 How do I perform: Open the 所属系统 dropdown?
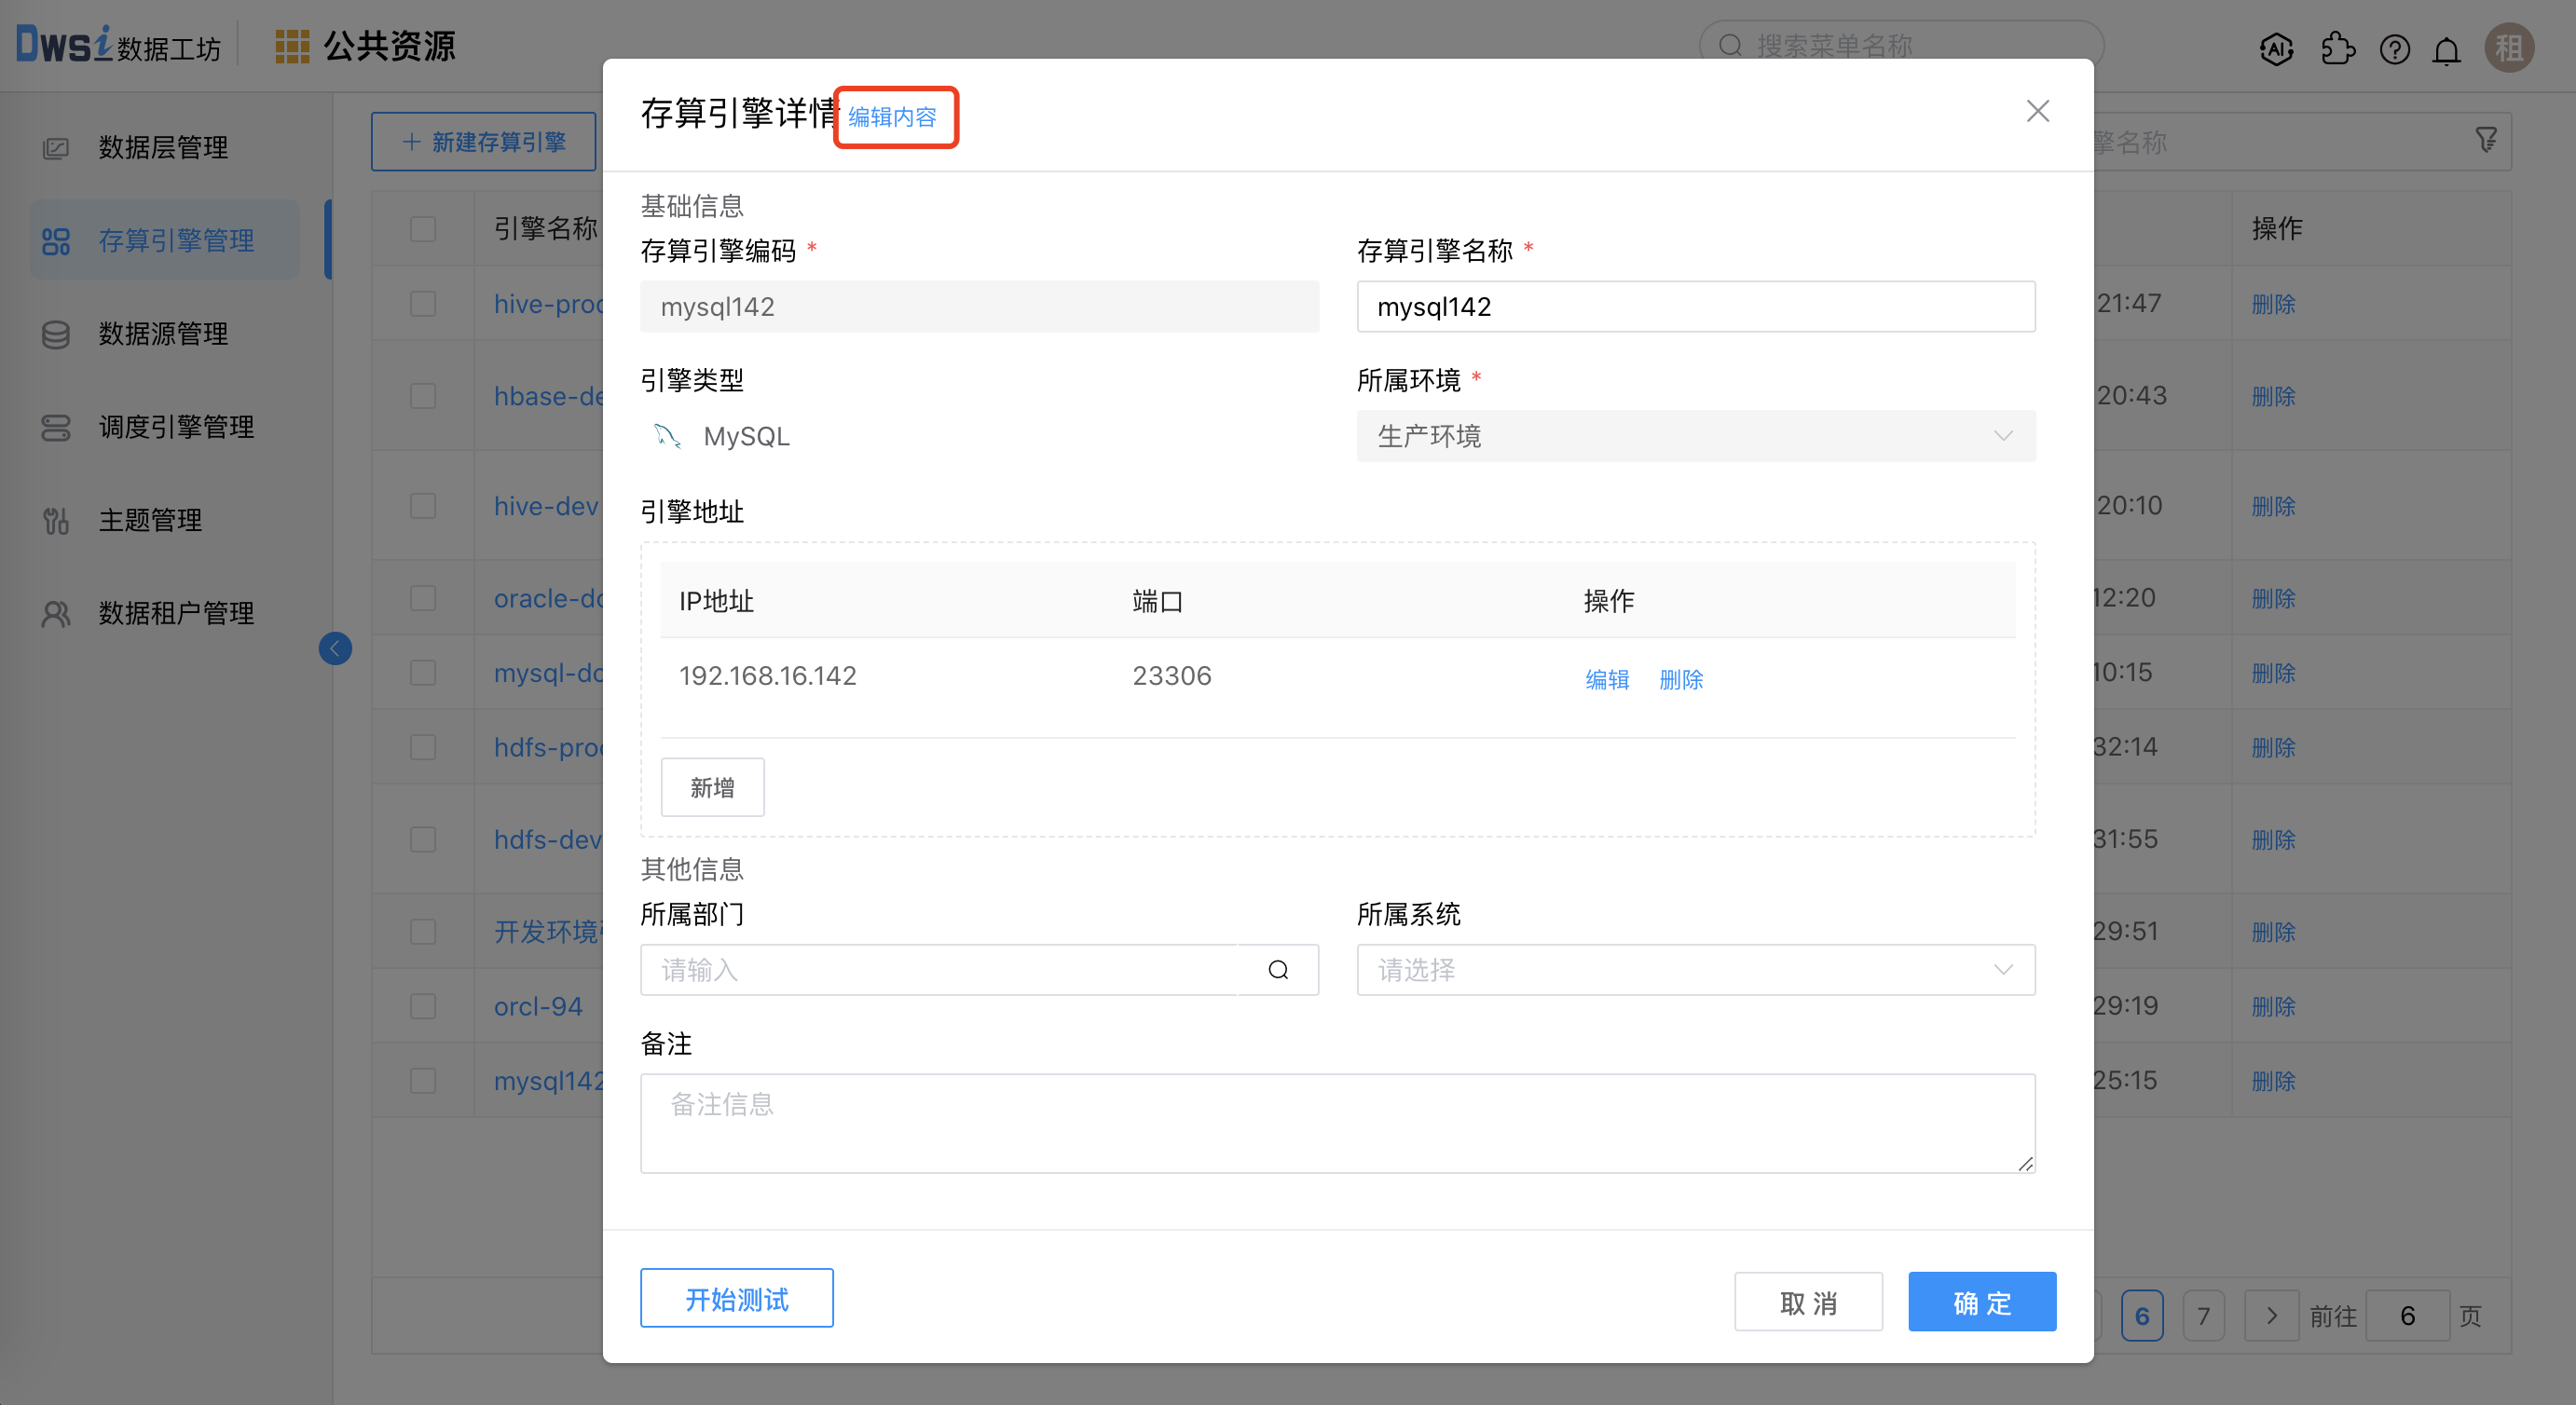click(x=1695, y=969)
